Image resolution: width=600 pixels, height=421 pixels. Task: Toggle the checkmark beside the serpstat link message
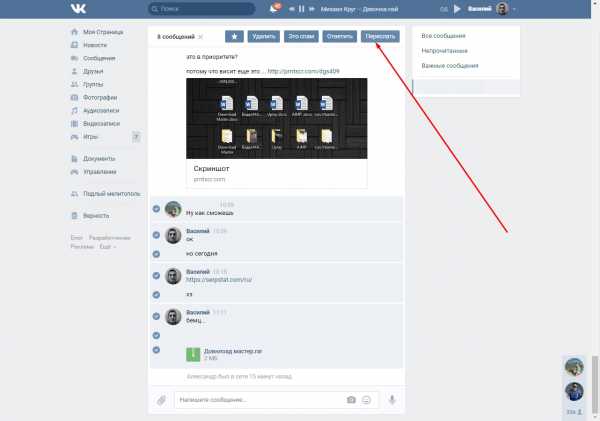click(156, 275)
